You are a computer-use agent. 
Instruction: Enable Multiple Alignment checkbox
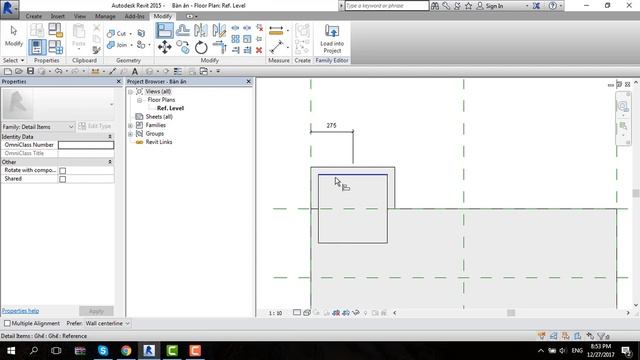pyautogui.click(x=7, y=323)
